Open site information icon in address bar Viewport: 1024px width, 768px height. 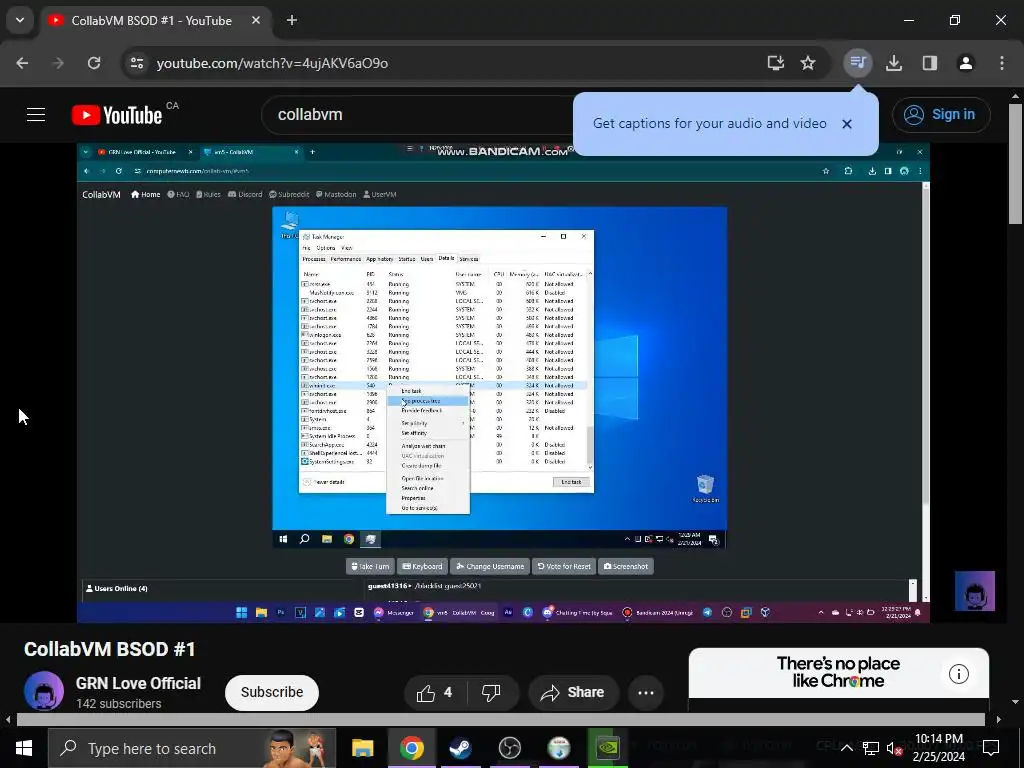click(137, 63)
